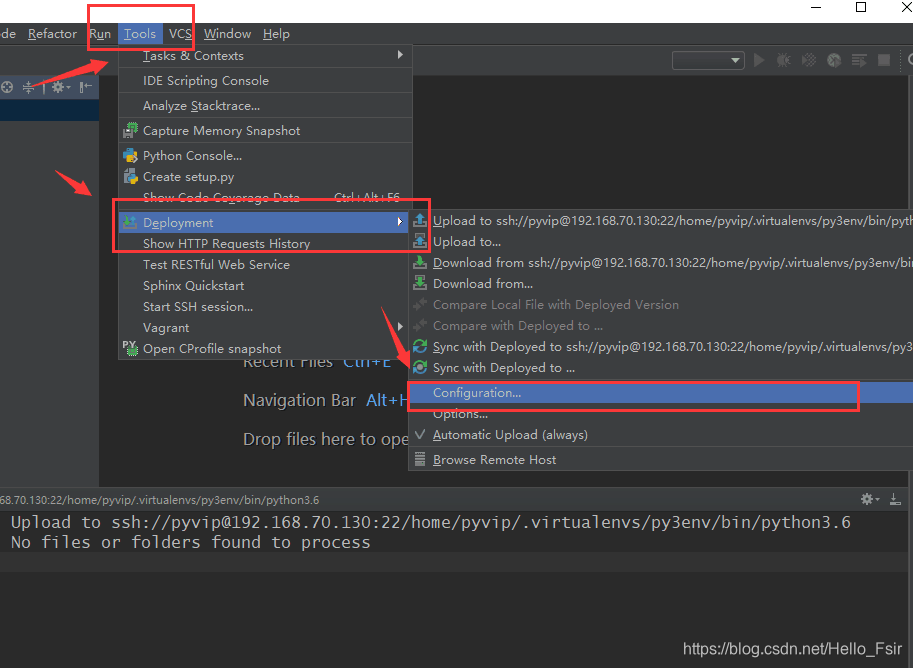This screenshot has height=668, width=913.
Task: Select Show HTTP Requests History
Action: pyautogui.click(x=266, y=243)
